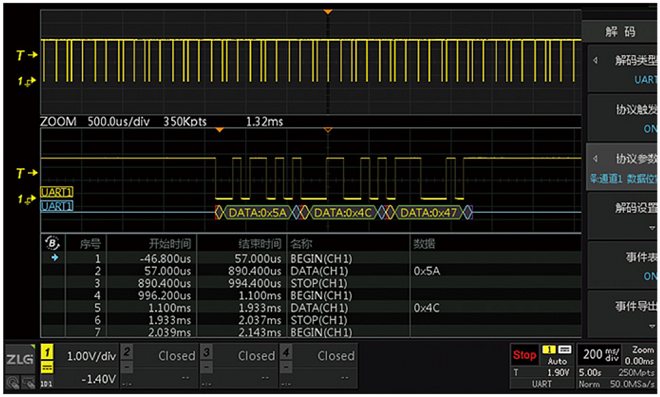This screenshot has height=397, width=660.
Task: Click channel 4 coupling dash icon
Action: 286,368
